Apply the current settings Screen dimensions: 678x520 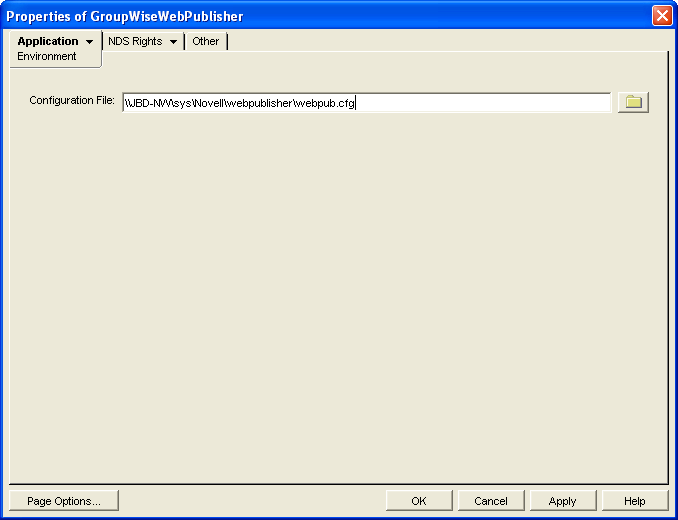[563, 501]
